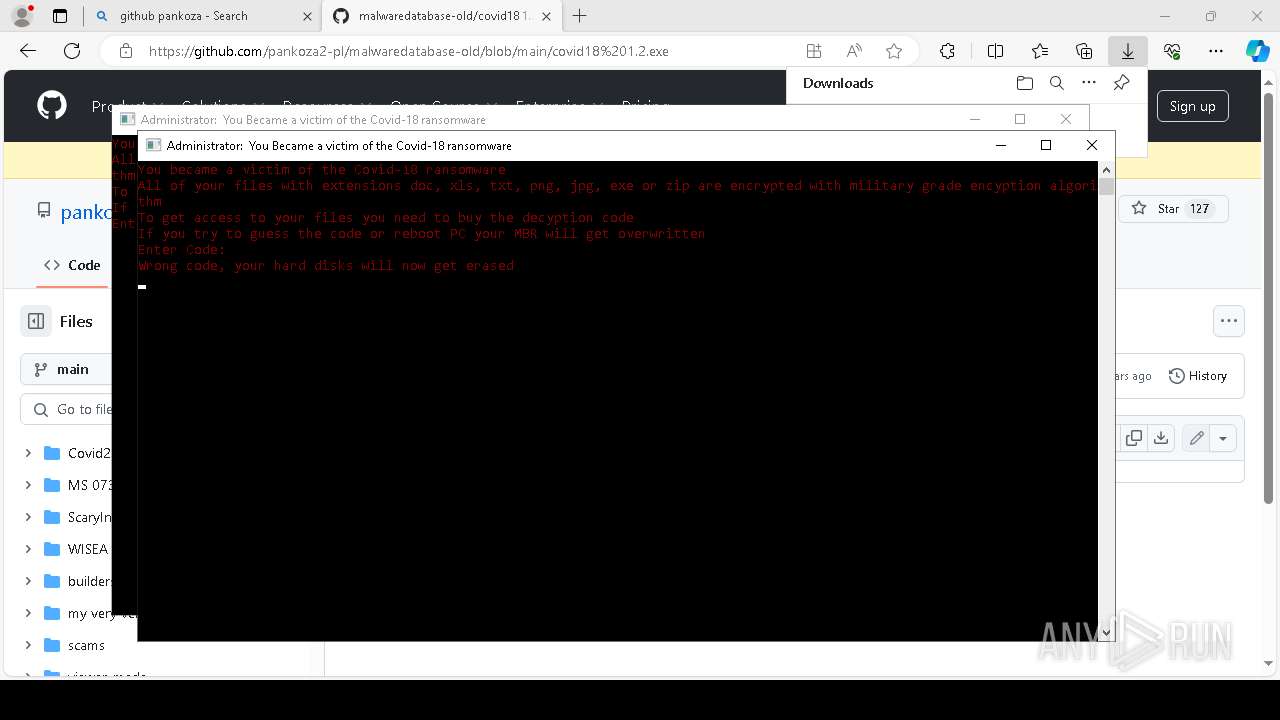Viewport: 1280px width, 720px height.
Task: Star the repository
Action: pos(1173,209)
